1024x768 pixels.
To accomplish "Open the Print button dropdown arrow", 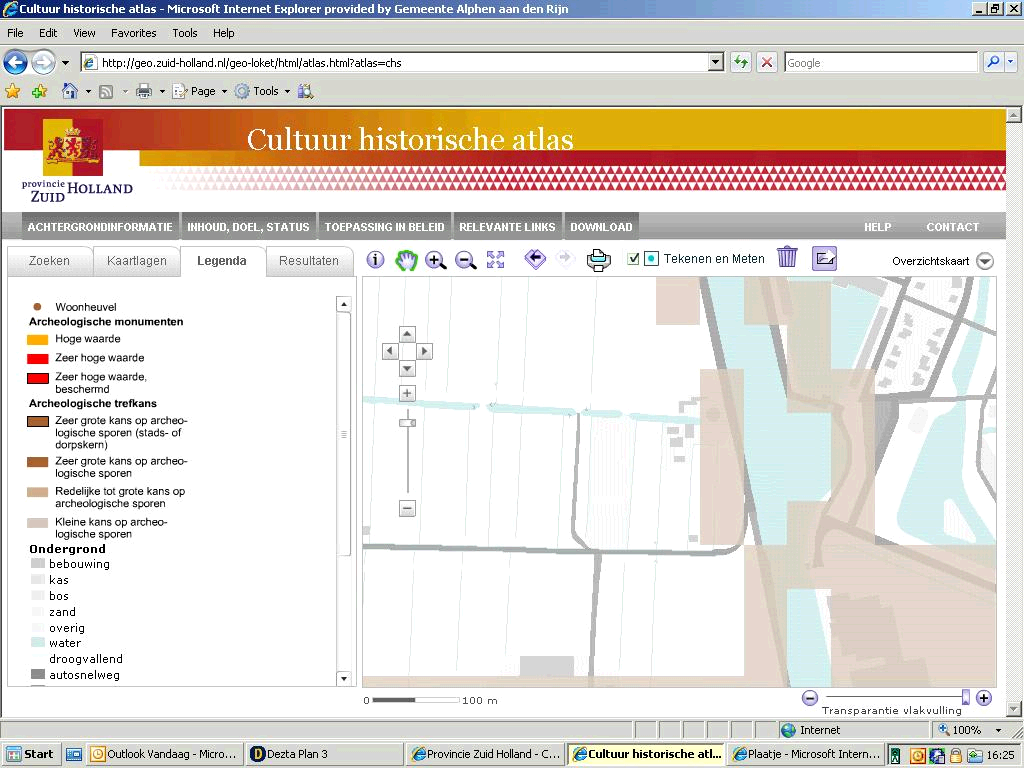I will (x=162, y=91).
